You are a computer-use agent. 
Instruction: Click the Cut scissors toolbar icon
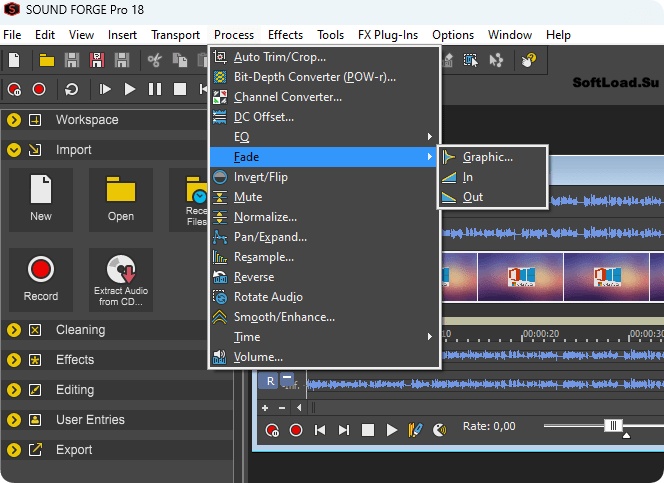[154, 60]
